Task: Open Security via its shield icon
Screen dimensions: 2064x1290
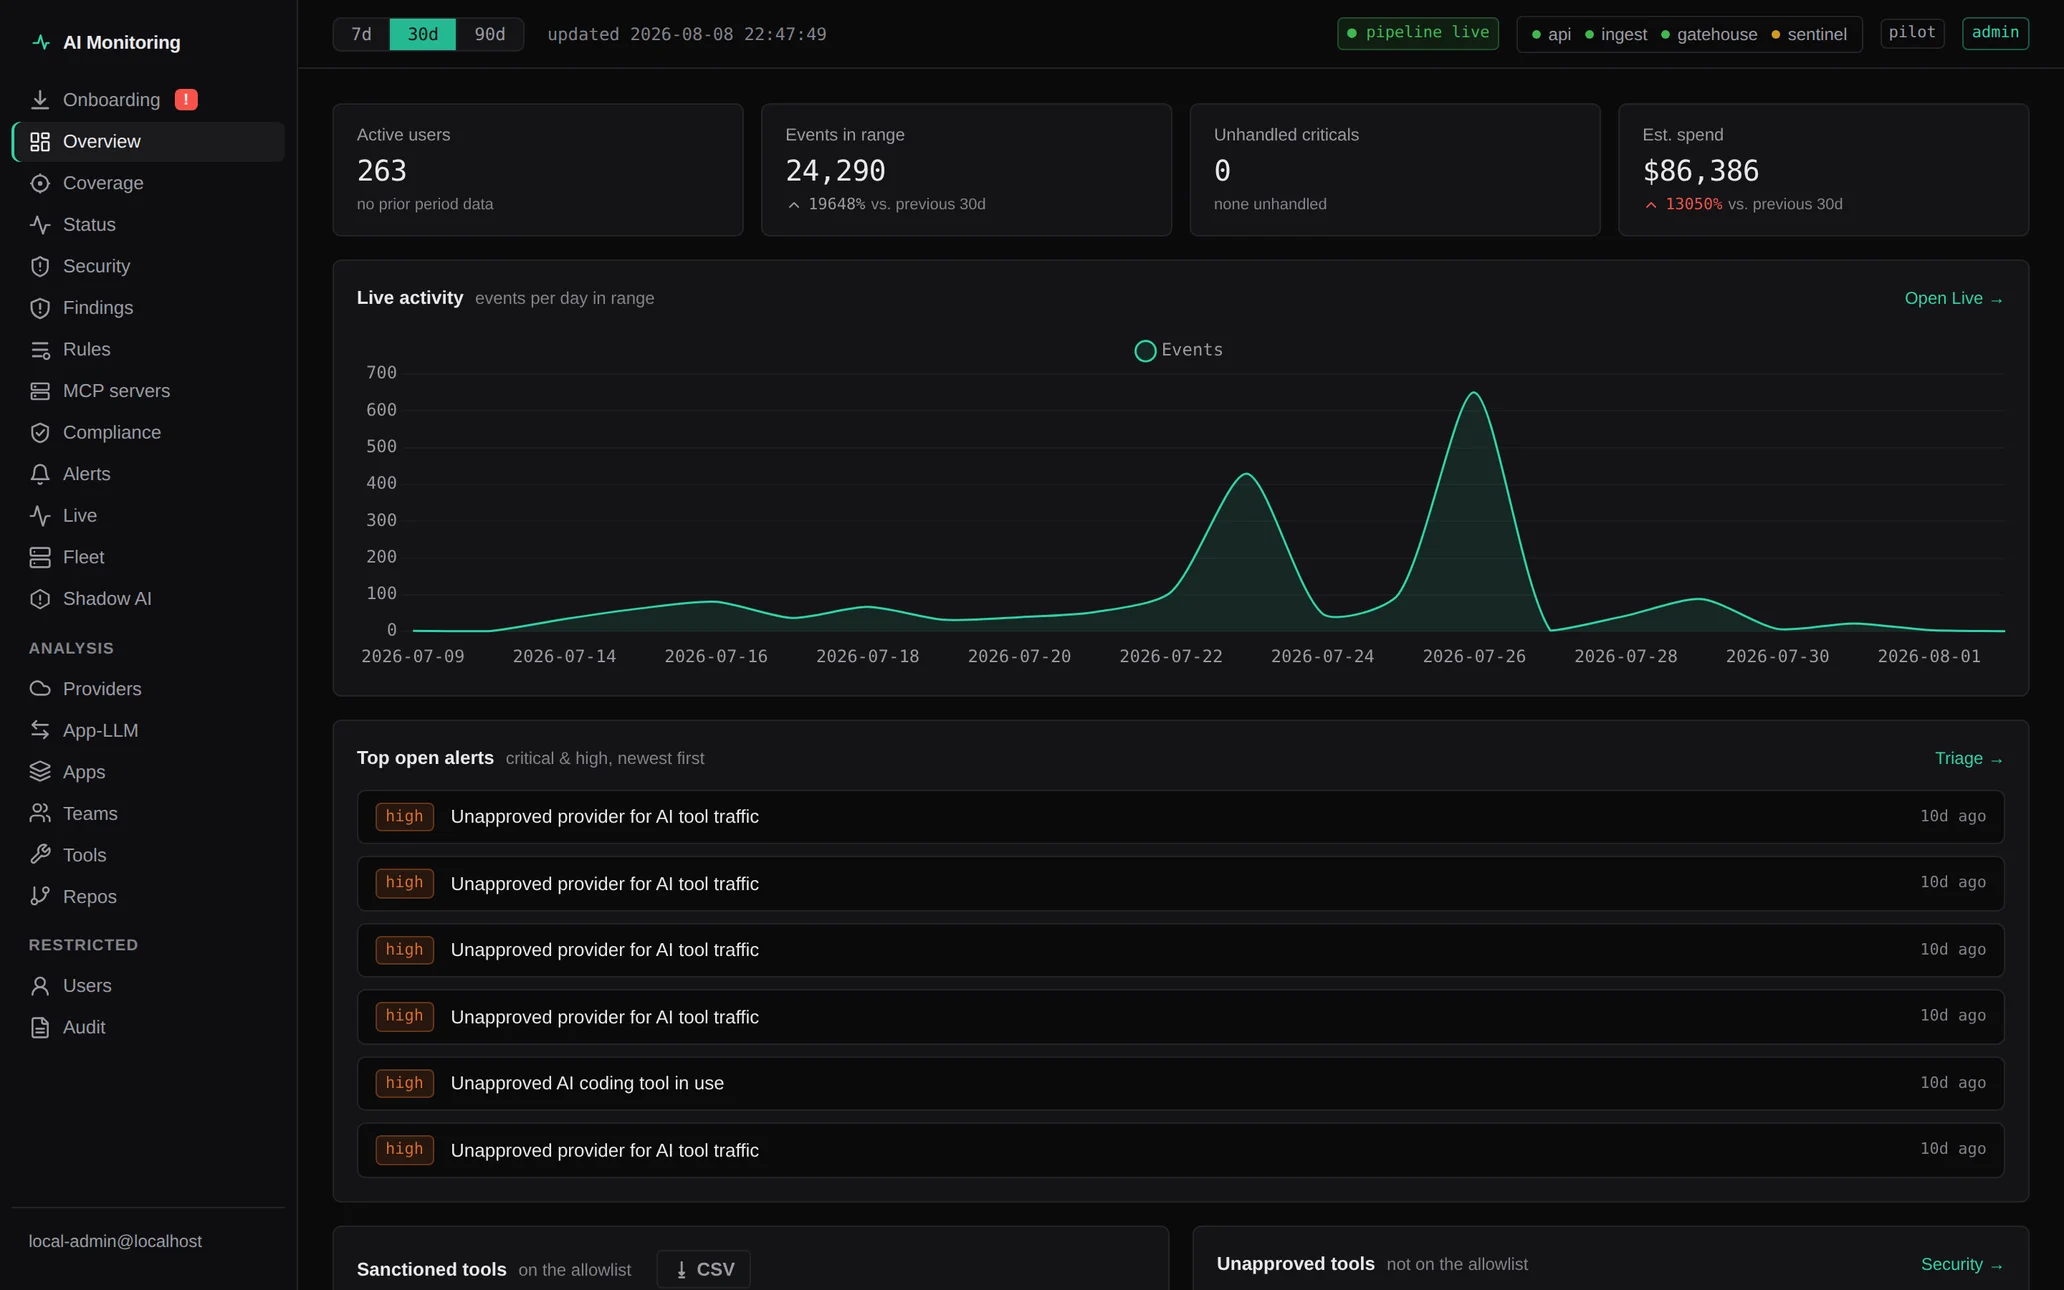Action: click(40, 266)
